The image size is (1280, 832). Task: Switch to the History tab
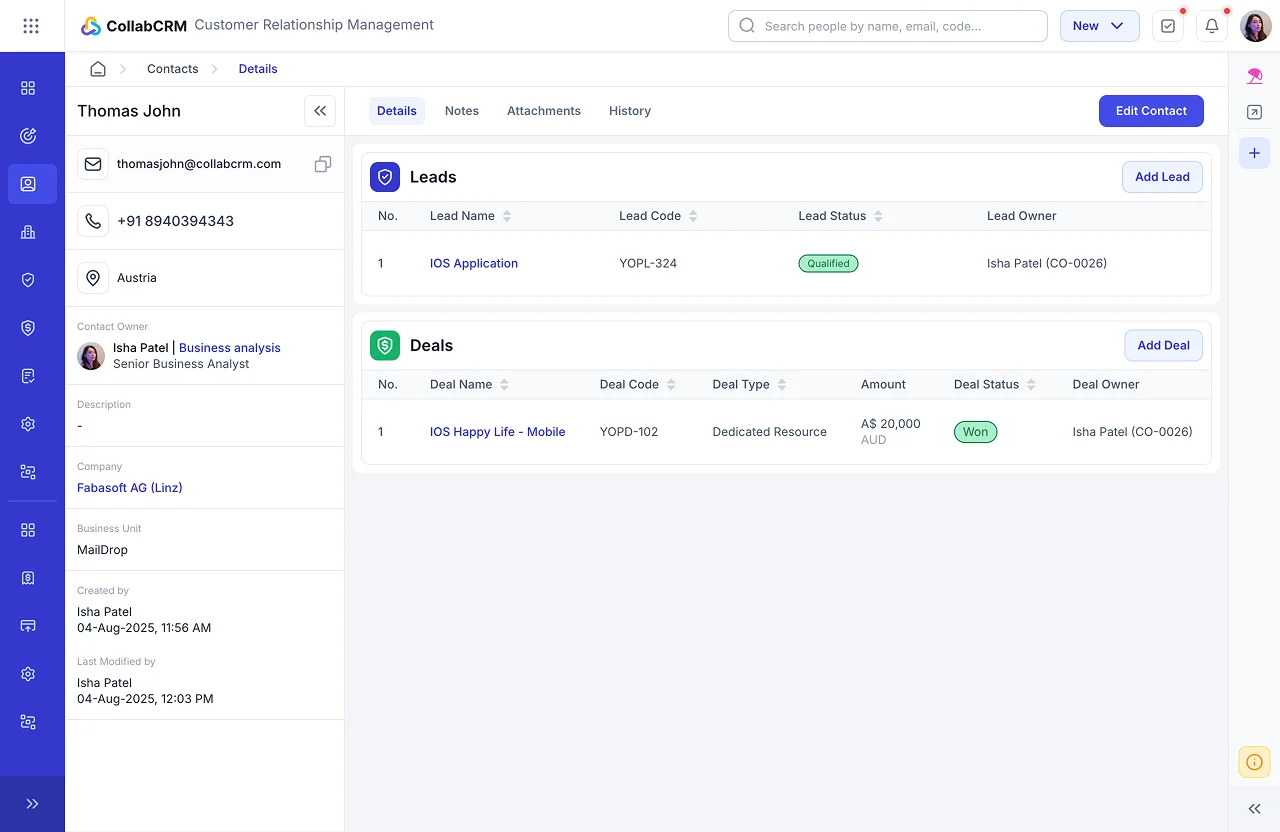pyautogui.click(x=630, y=111)
